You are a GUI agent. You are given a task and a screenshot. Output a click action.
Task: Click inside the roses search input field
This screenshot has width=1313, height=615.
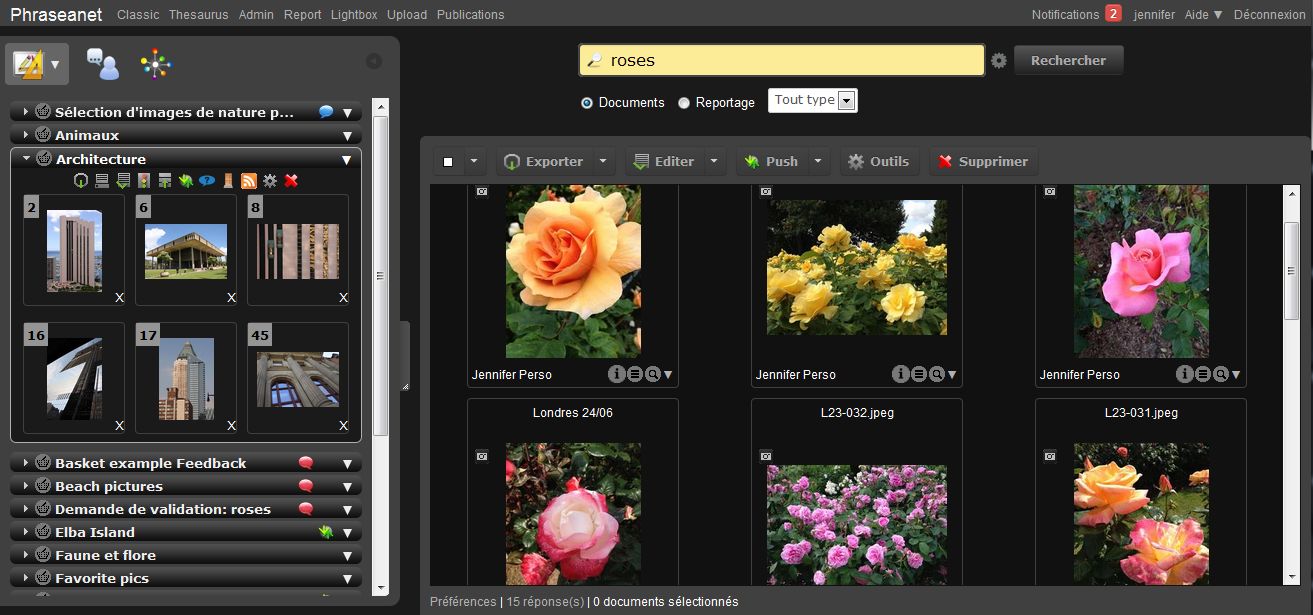tap(780, 60)
